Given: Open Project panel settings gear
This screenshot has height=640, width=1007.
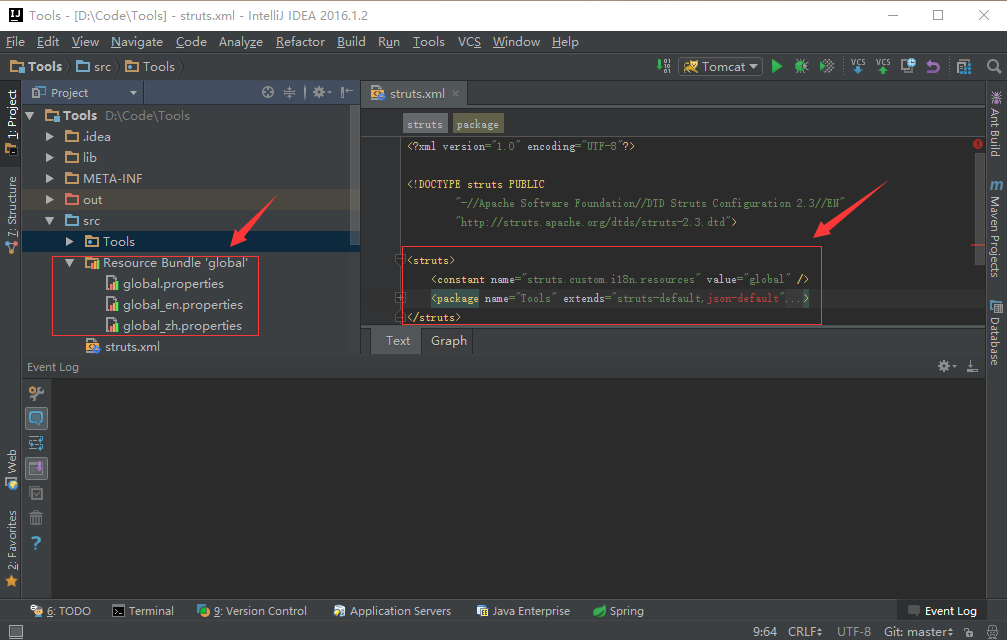Looking at the screenshot, I should tap(321, 92).
